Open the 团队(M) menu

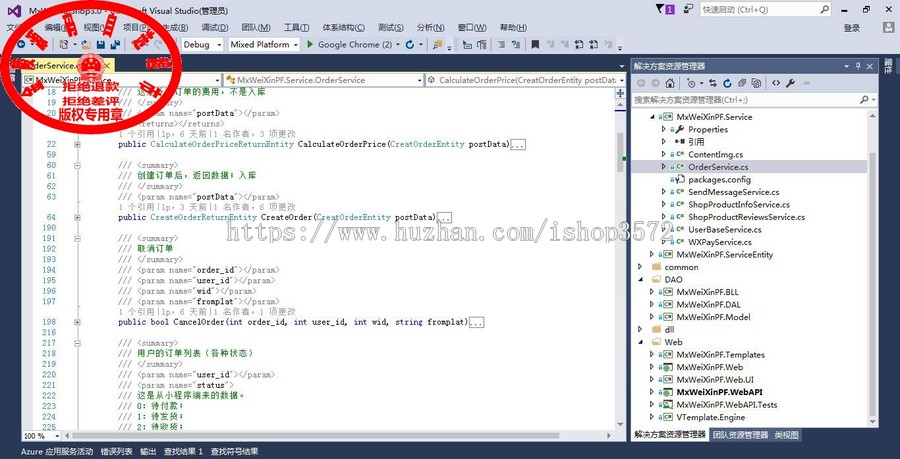coord(256,28)
